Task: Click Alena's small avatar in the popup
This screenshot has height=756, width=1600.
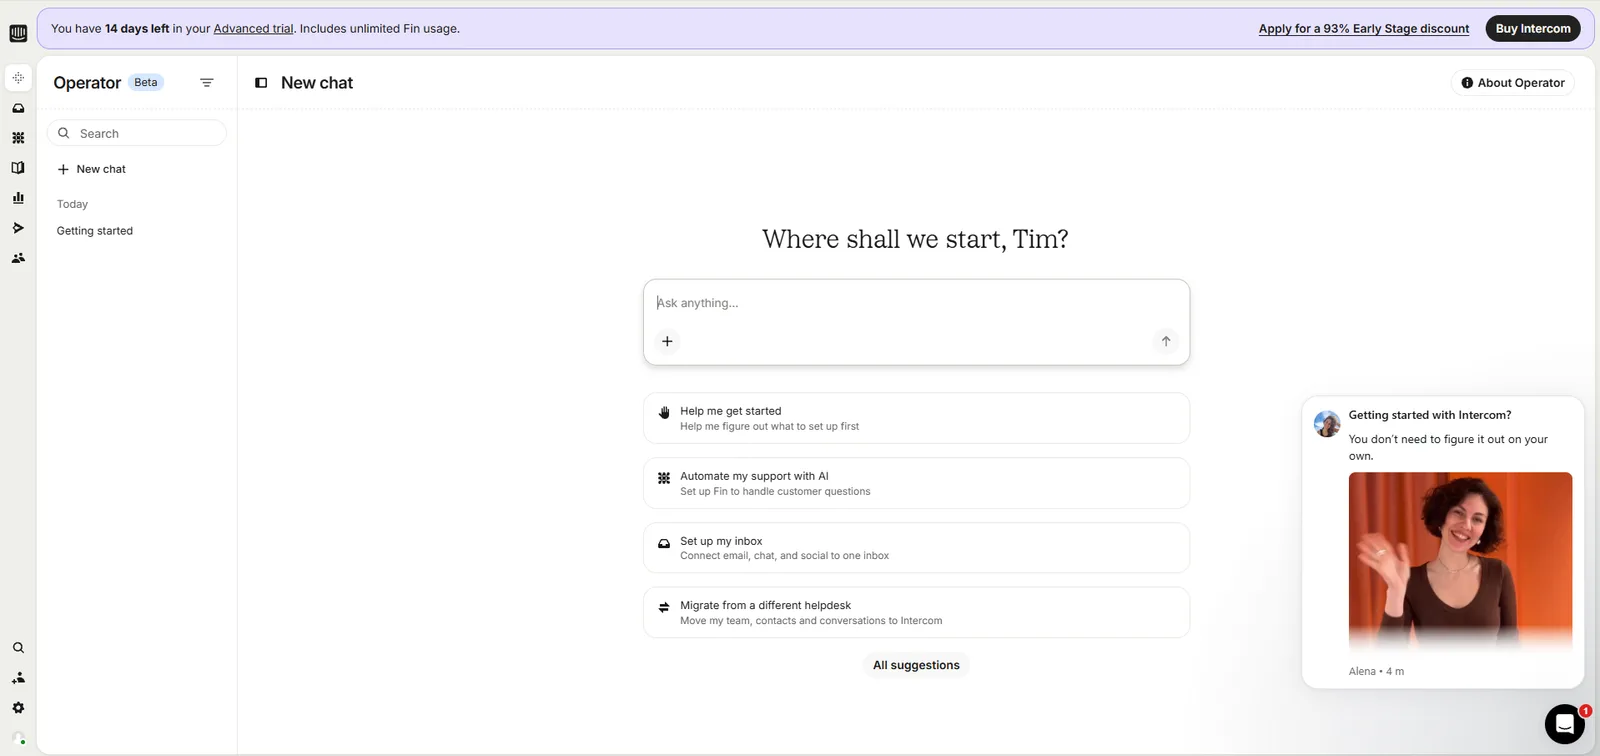Action: tap(1327, 424)
